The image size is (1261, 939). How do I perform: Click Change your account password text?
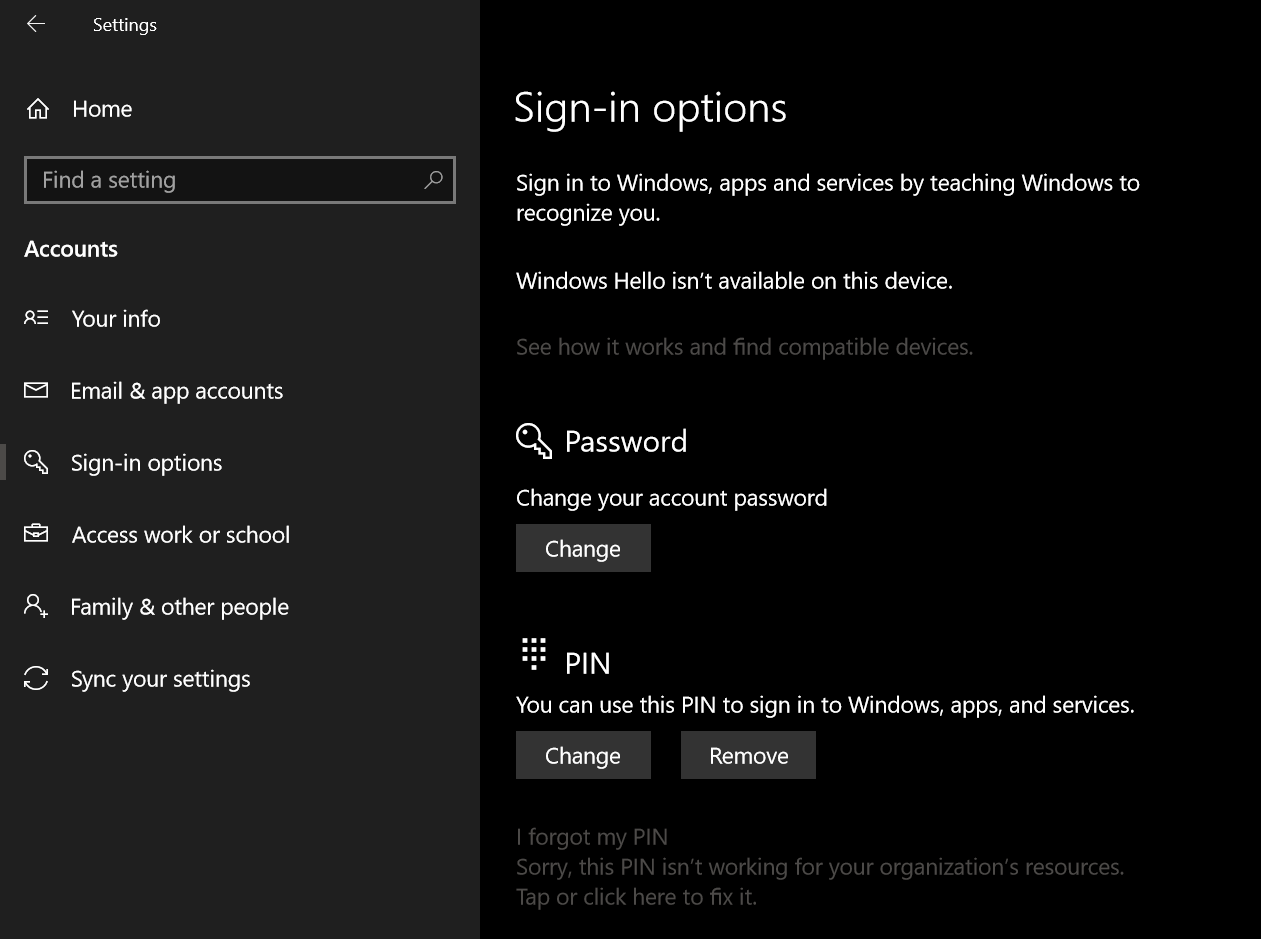(x=672, y=498)
